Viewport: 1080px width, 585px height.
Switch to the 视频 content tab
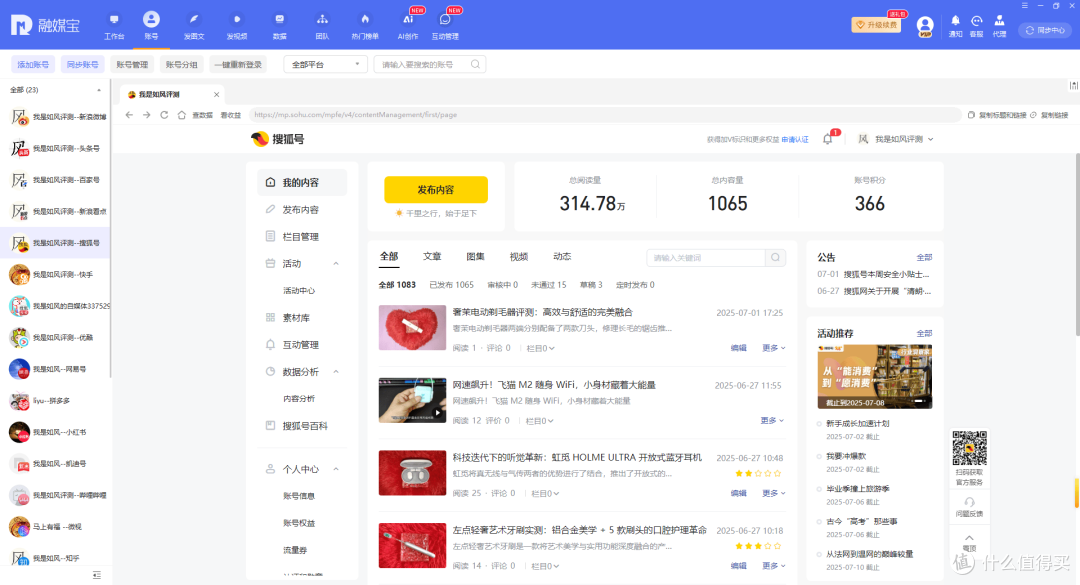tap(519, 256)
